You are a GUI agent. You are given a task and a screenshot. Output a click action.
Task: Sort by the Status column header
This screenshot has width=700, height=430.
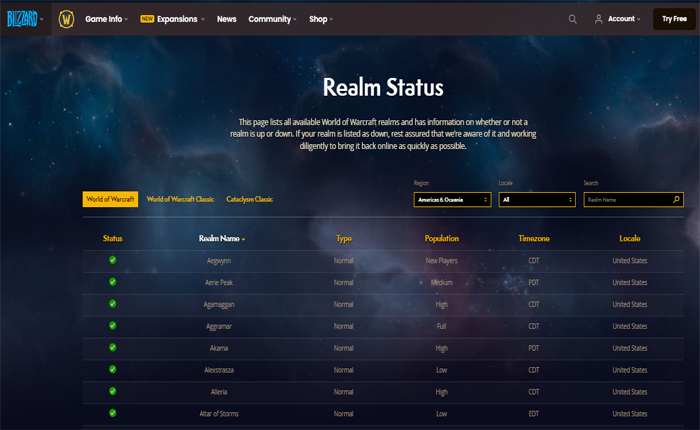pos(112,238)
